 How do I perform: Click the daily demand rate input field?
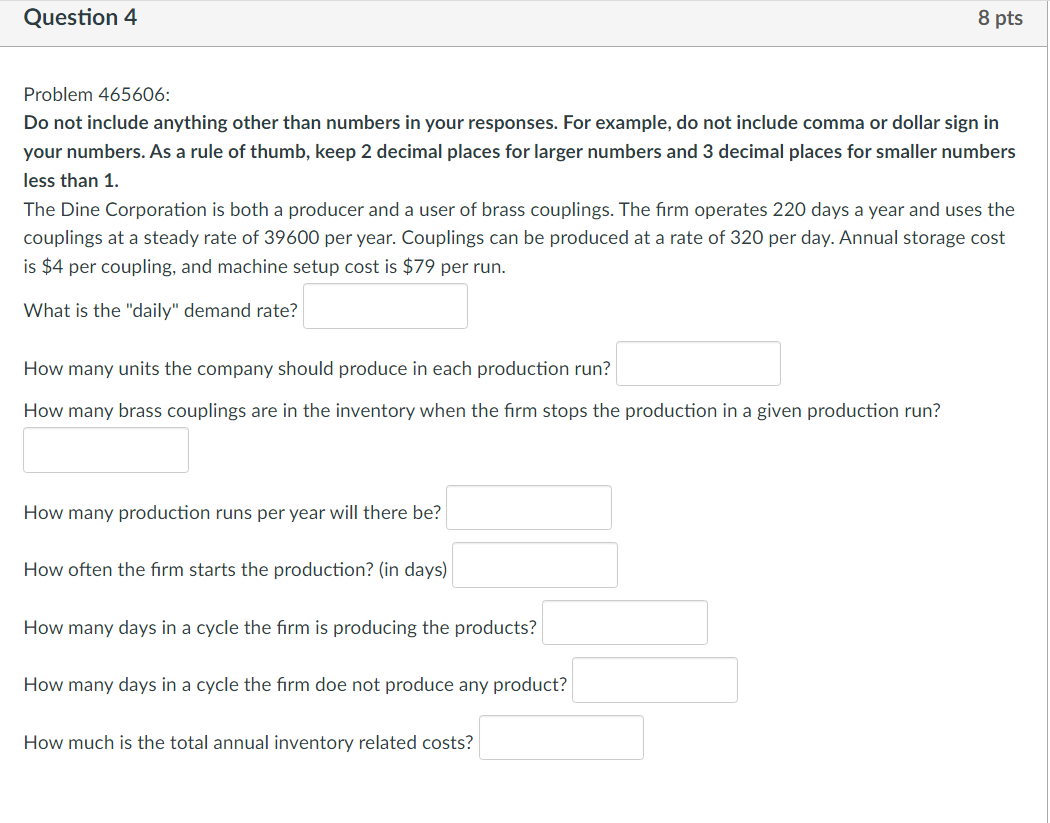click(x=385, y=305)
